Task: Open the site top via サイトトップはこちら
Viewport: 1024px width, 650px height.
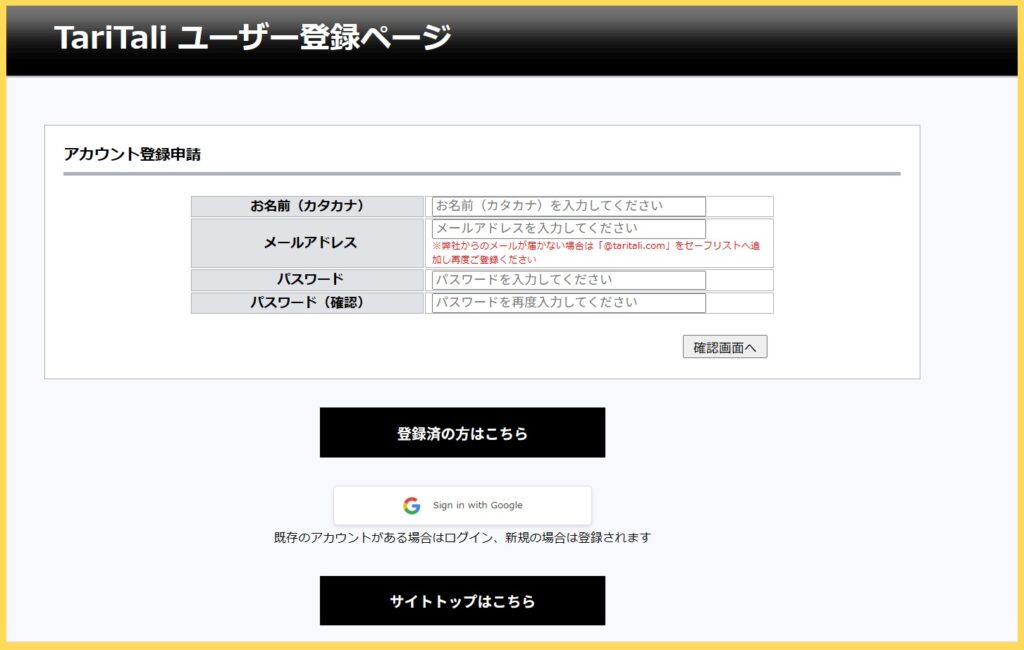Action: (x=462, y=600)
